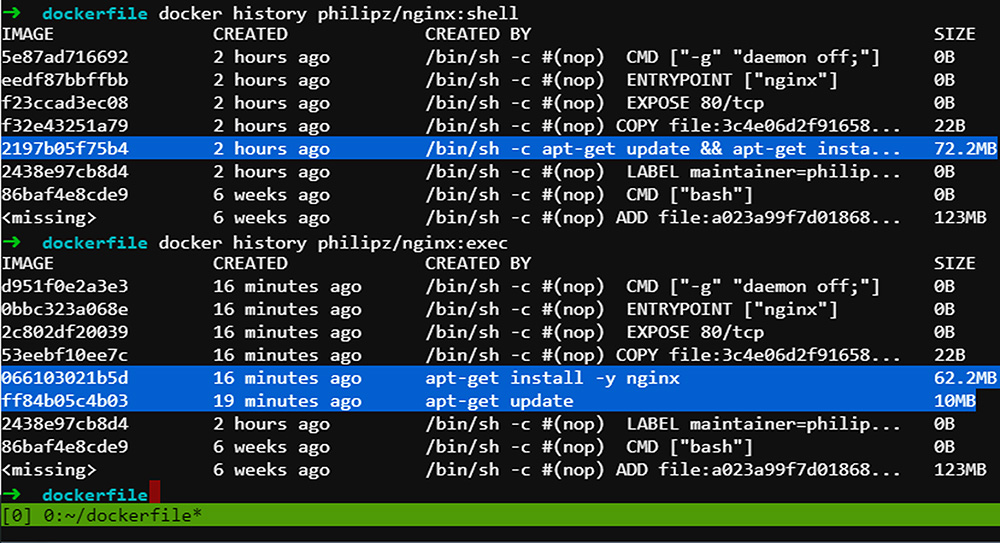Click the red cursor block after the last prompt
The image size is (1000, 543).
click(153, 493)
